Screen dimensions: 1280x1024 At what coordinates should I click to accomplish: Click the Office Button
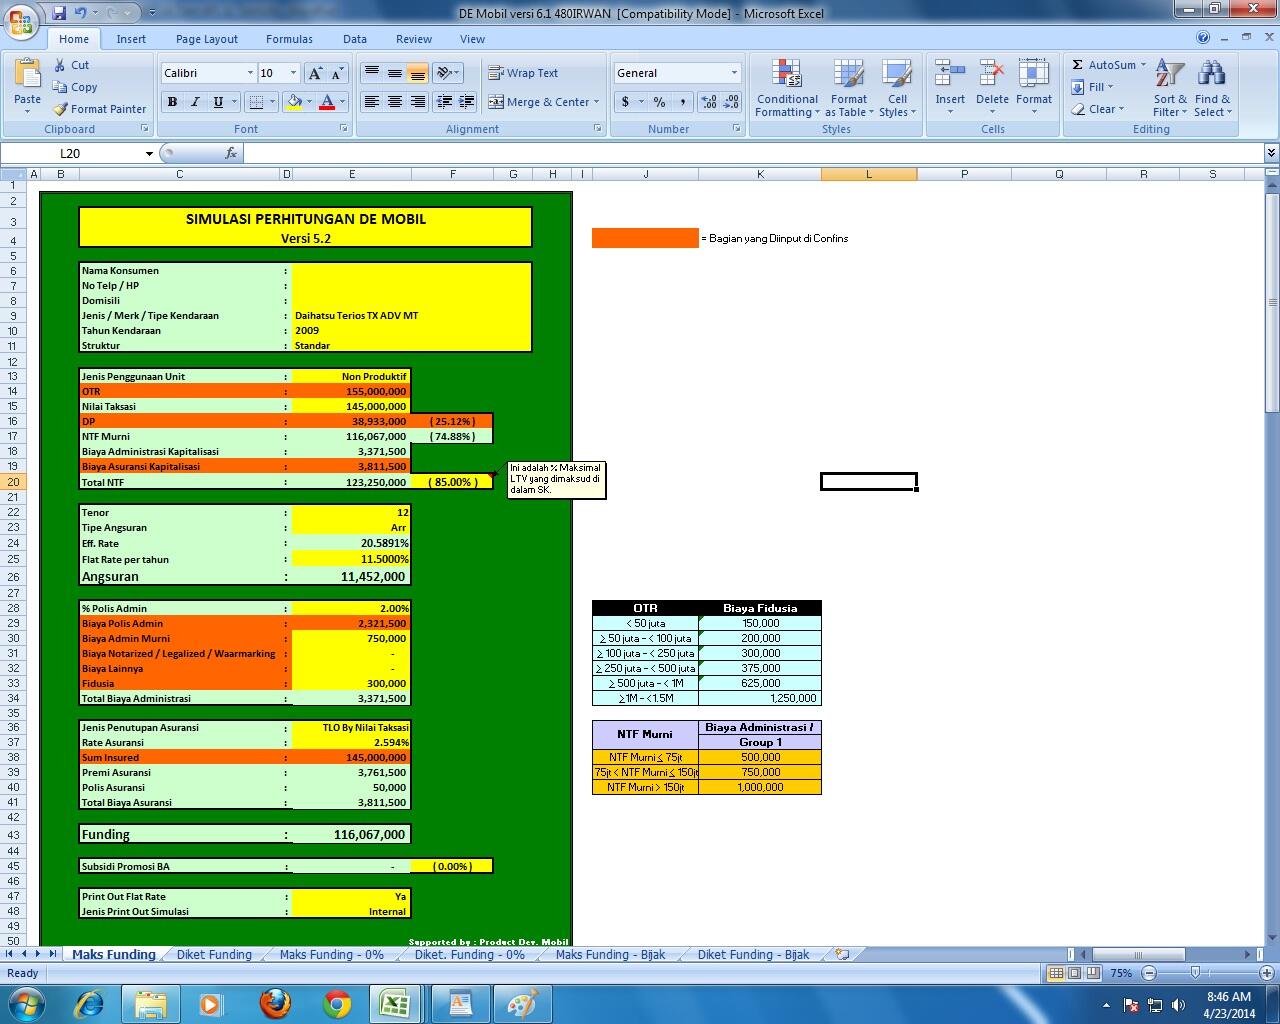click(x=21, y=21)
